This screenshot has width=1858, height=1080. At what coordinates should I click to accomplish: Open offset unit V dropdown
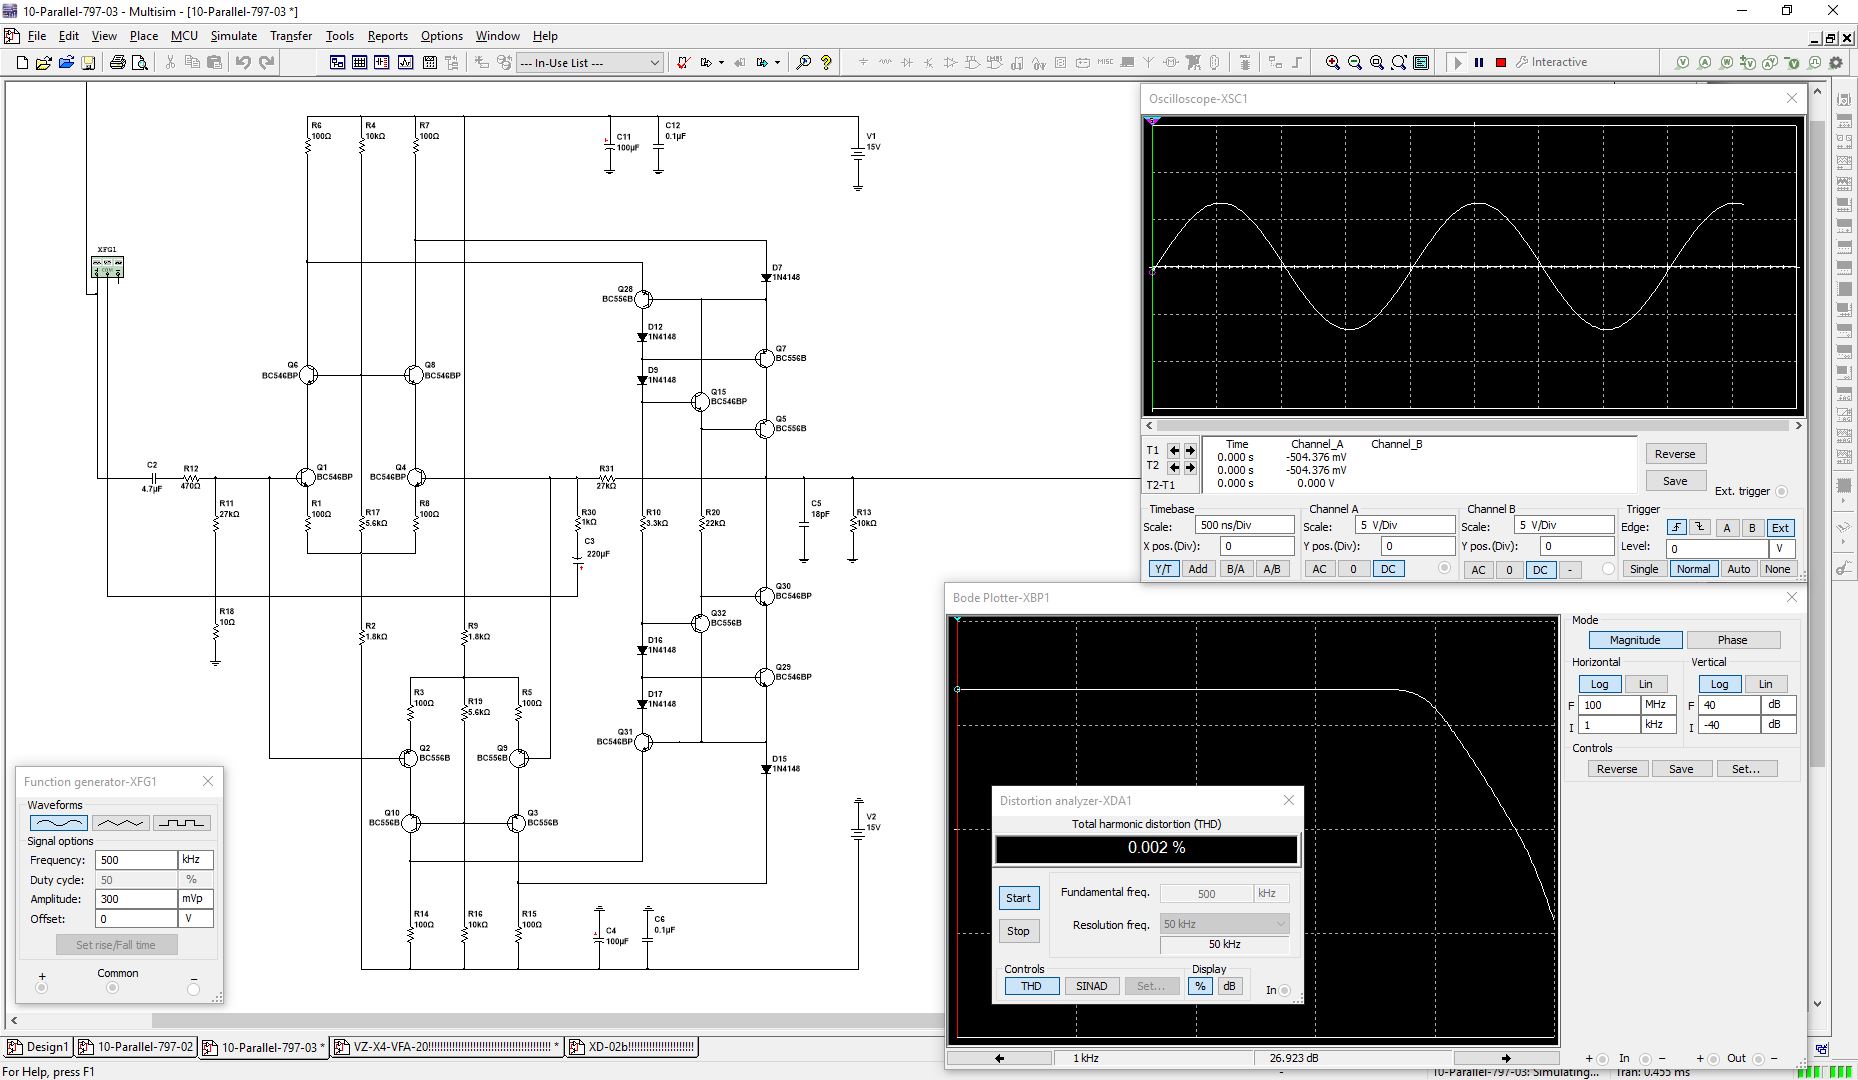195,919
